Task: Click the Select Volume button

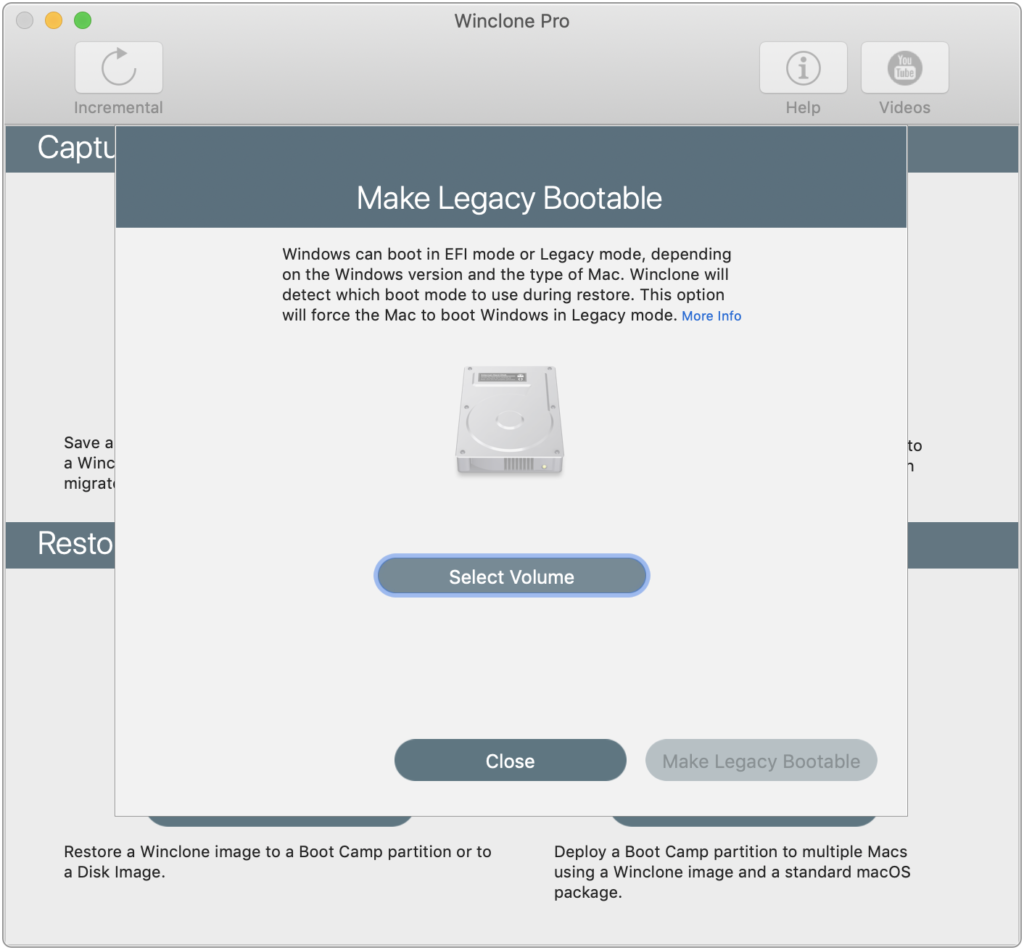Action: tap(511, 577)
